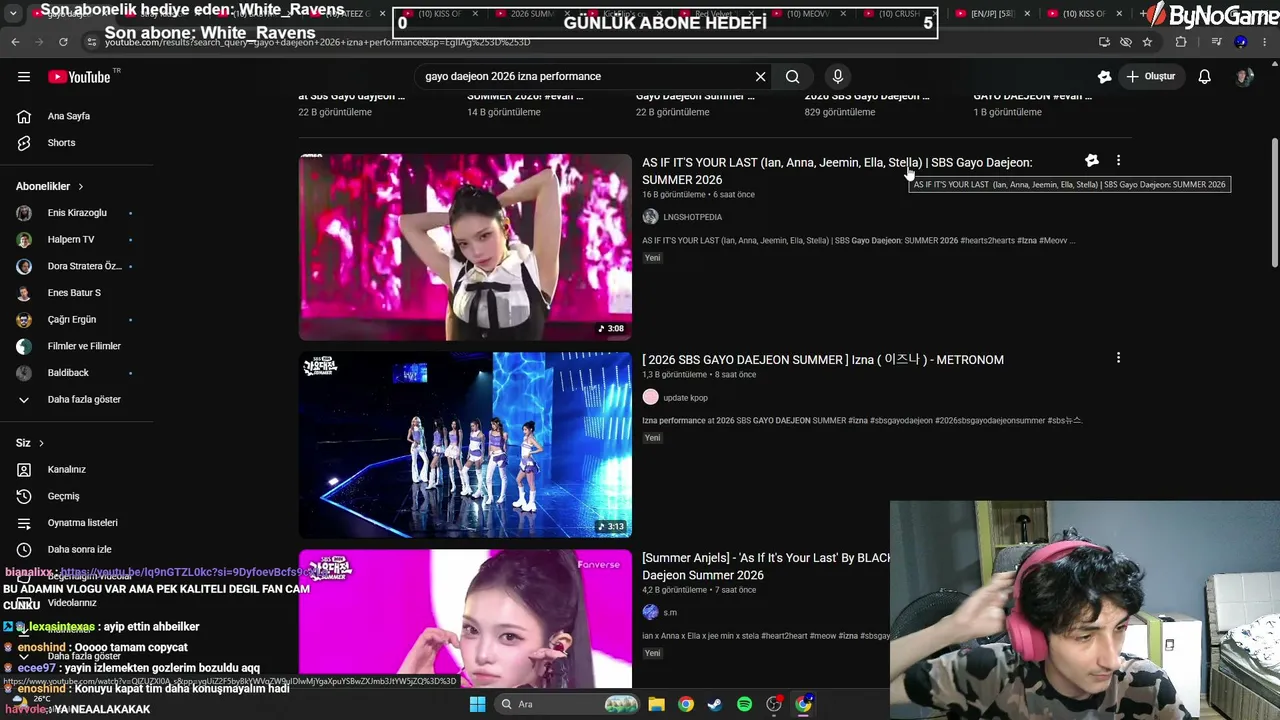The image size is (1280, 720).
Task: Open the YouTube notifications bell
Action: click(1205, 76)
